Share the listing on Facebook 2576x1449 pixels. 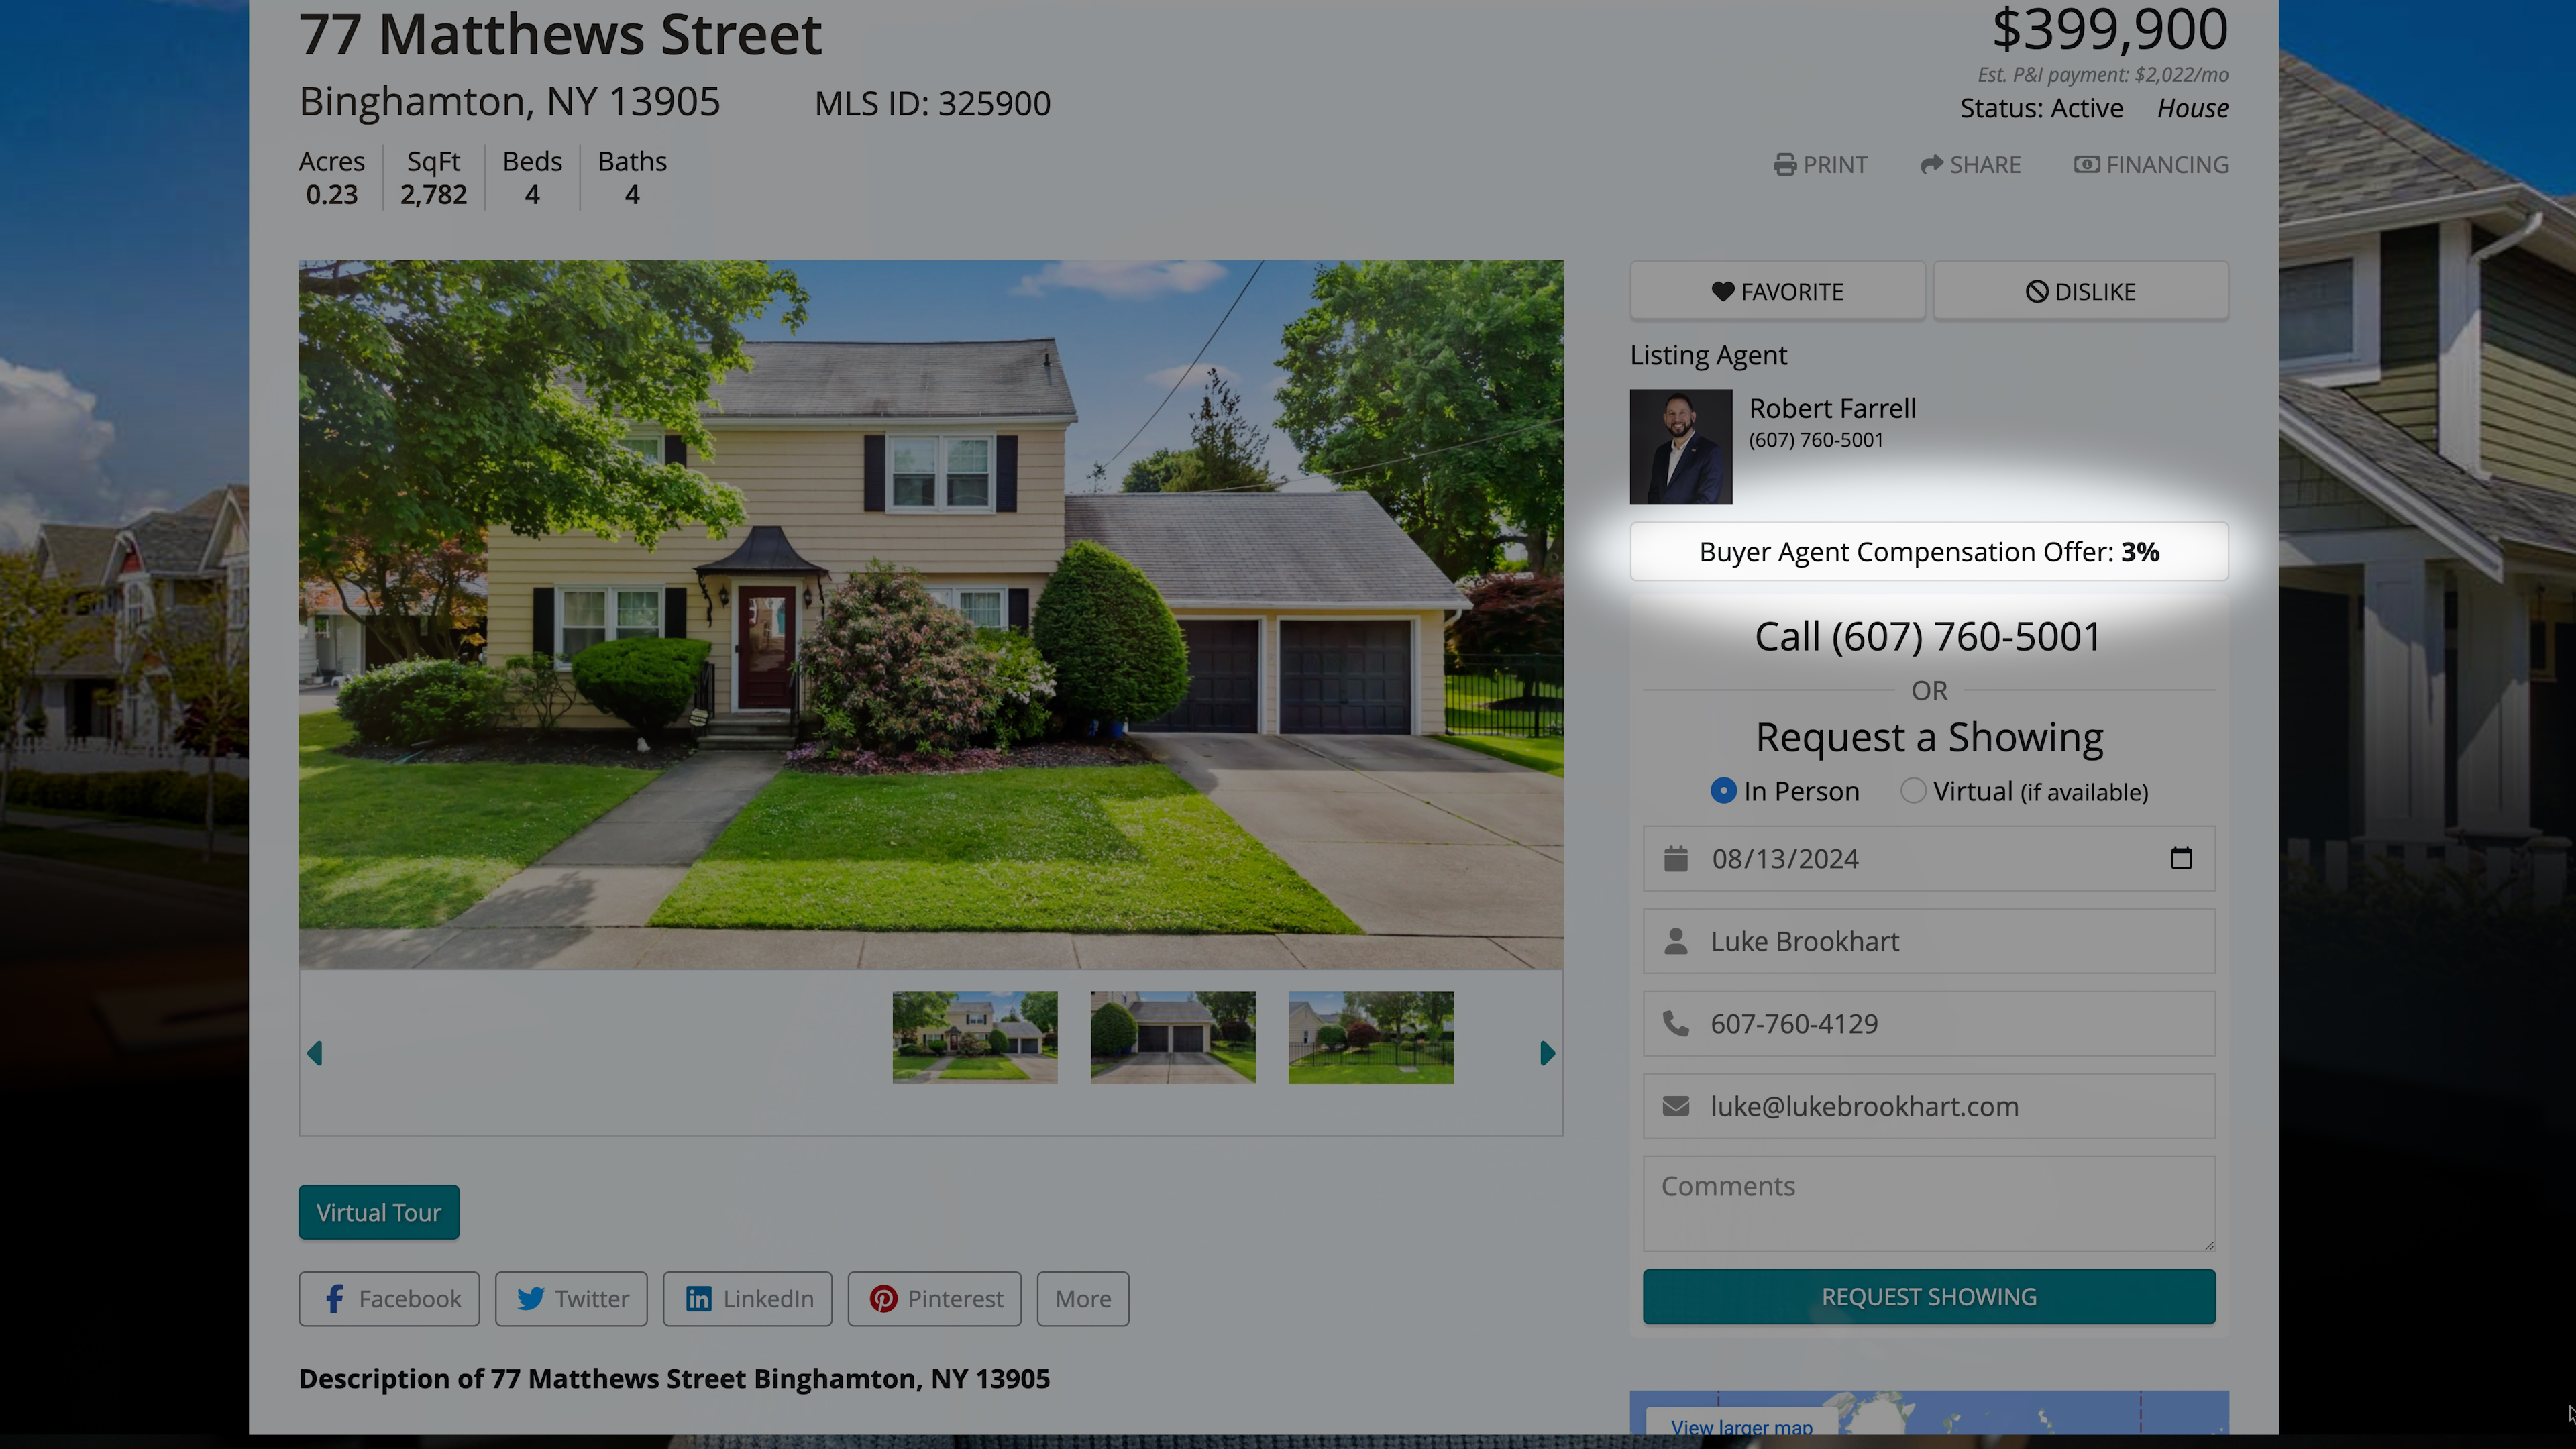pyautogui.click(x=389, y=1298)
